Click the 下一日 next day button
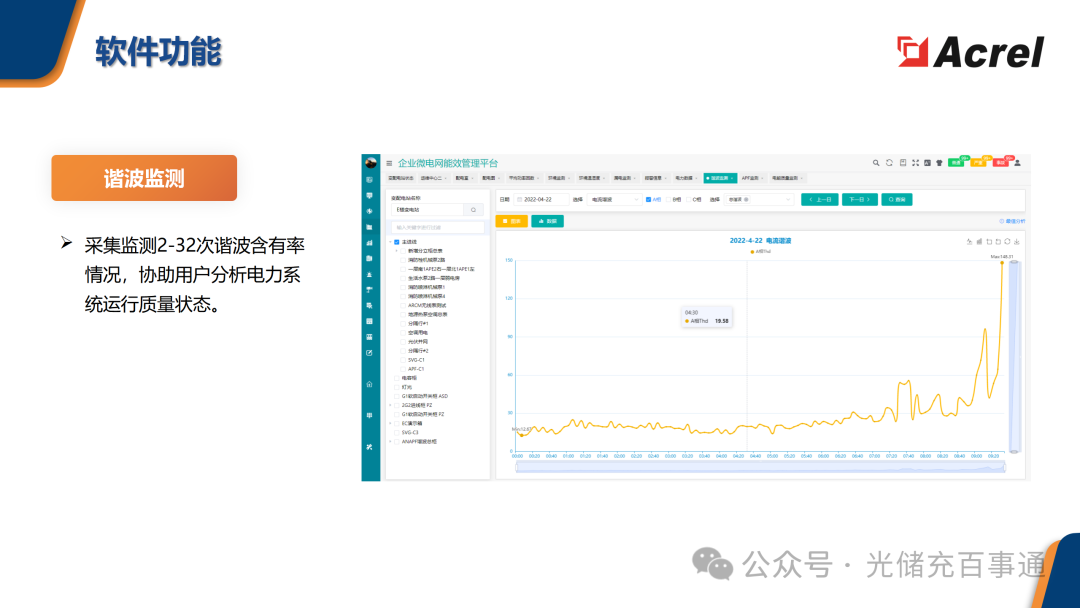The height and width of the screenshot is (608, 1080). tap(860, 200)
